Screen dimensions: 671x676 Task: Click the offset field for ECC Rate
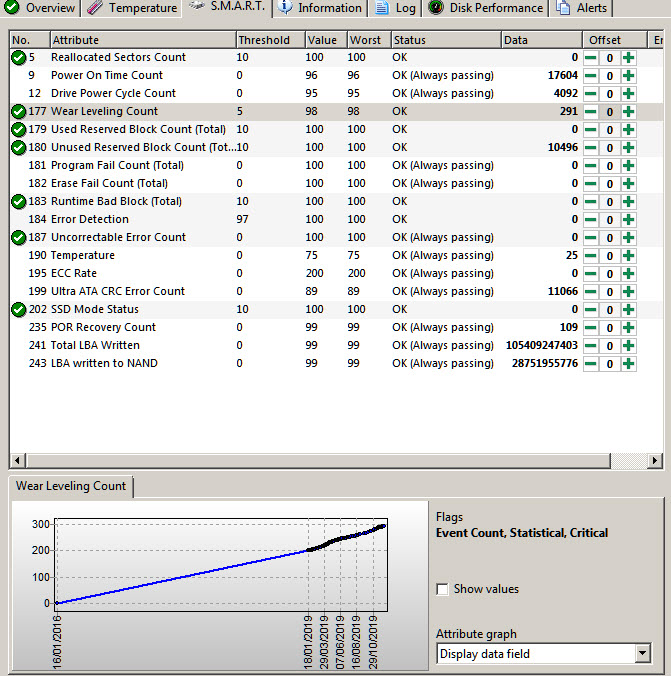coord(610,274)
